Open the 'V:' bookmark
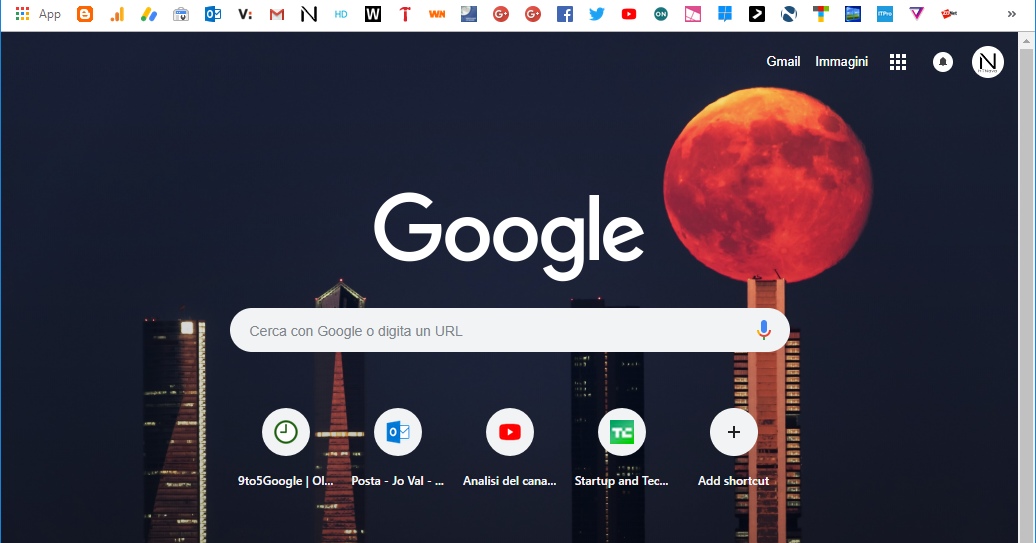 point(245,14)
